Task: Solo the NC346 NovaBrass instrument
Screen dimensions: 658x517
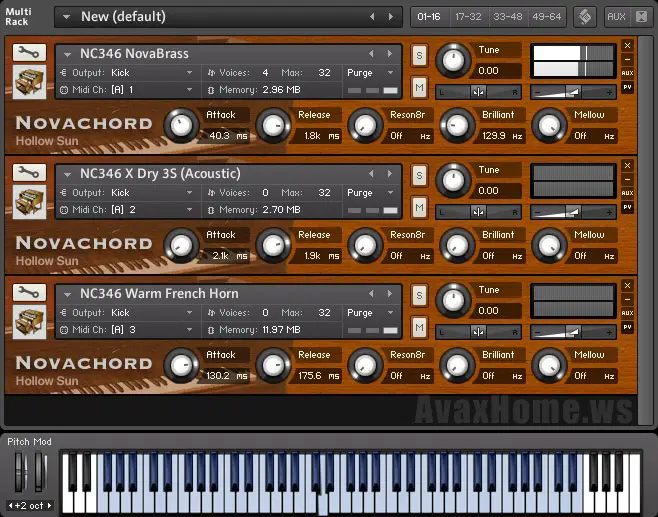Action: pyautogui.click(x=419, y=55)
